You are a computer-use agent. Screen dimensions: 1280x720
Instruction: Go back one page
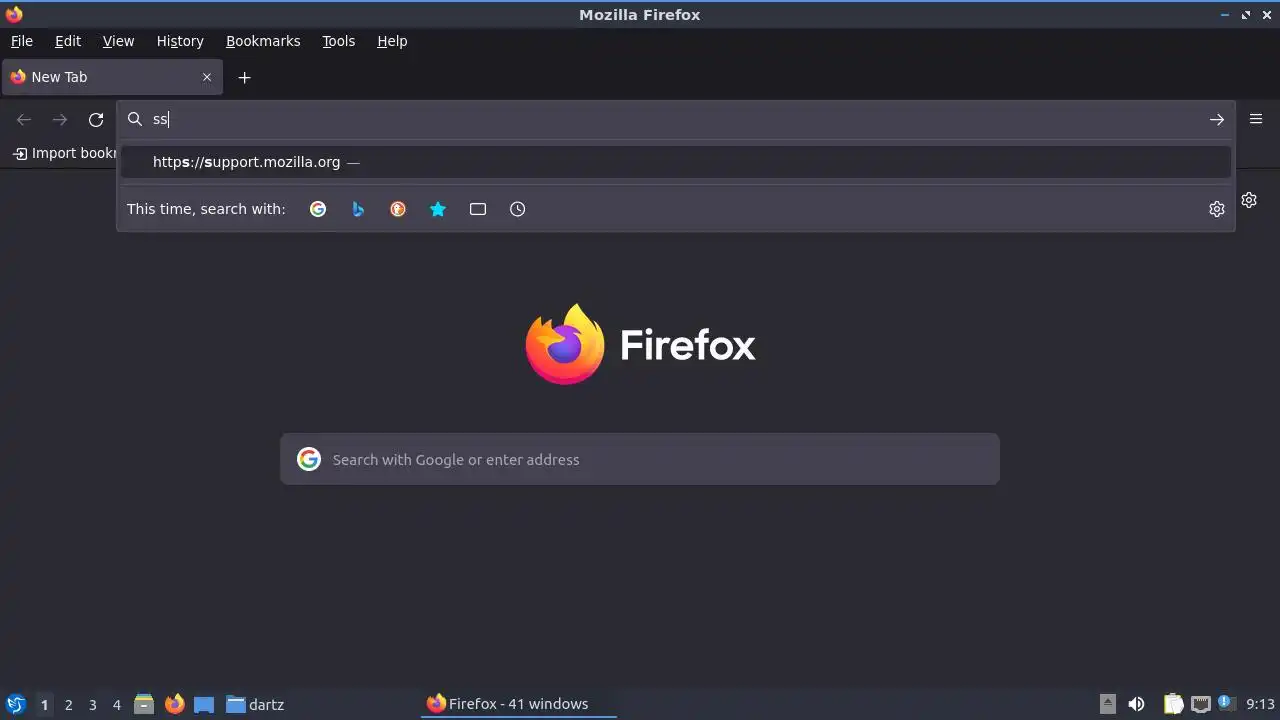click(24, 120)
